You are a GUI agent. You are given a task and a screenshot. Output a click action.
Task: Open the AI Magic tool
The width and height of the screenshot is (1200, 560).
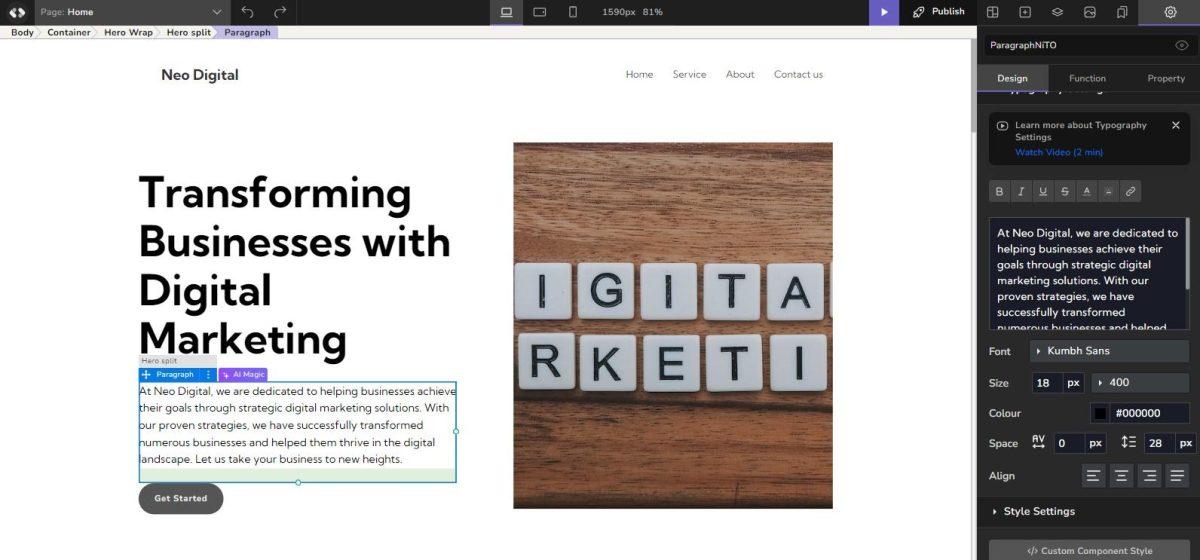[243, 375]
